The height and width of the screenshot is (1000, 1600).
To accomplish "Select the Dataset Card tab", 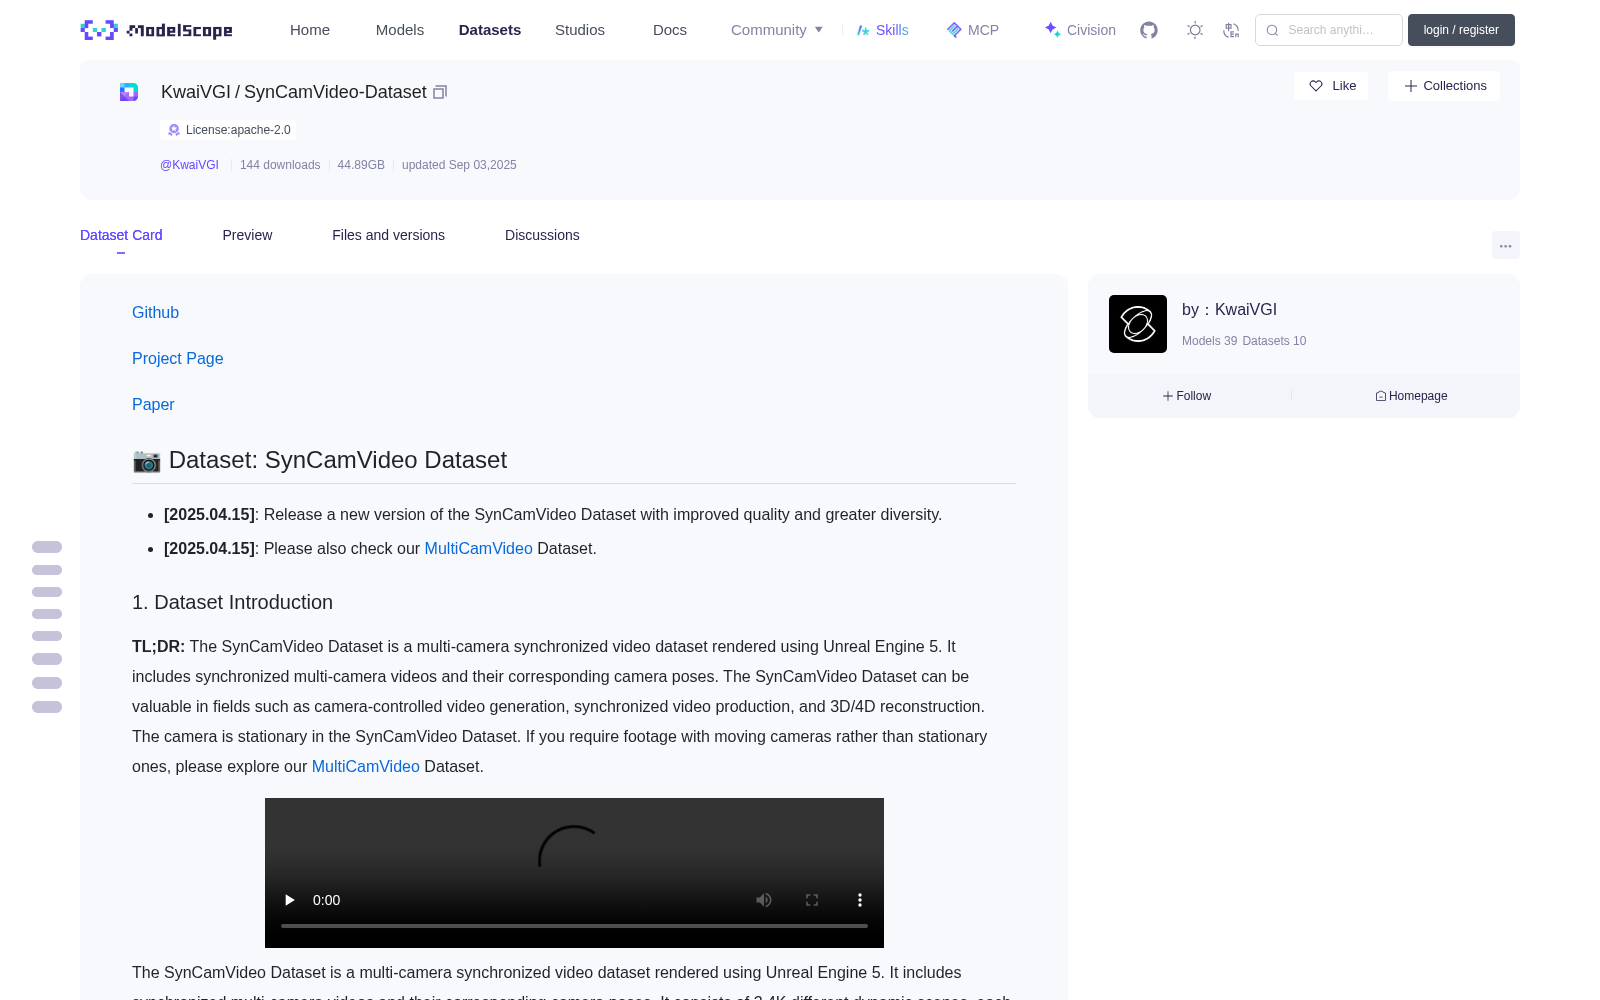I will coord(121,235).
